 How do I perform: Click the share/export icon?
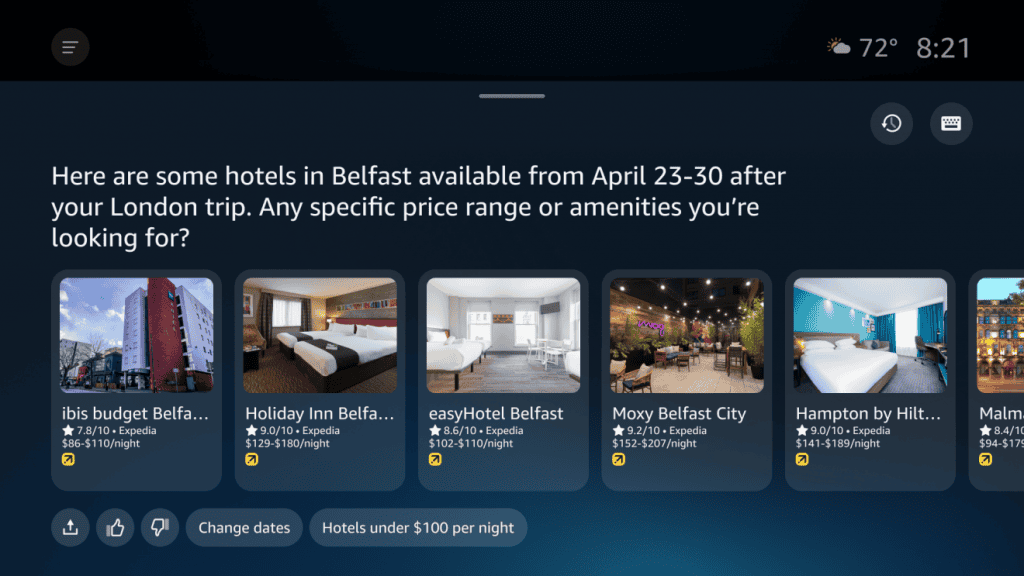coord(70,528)
